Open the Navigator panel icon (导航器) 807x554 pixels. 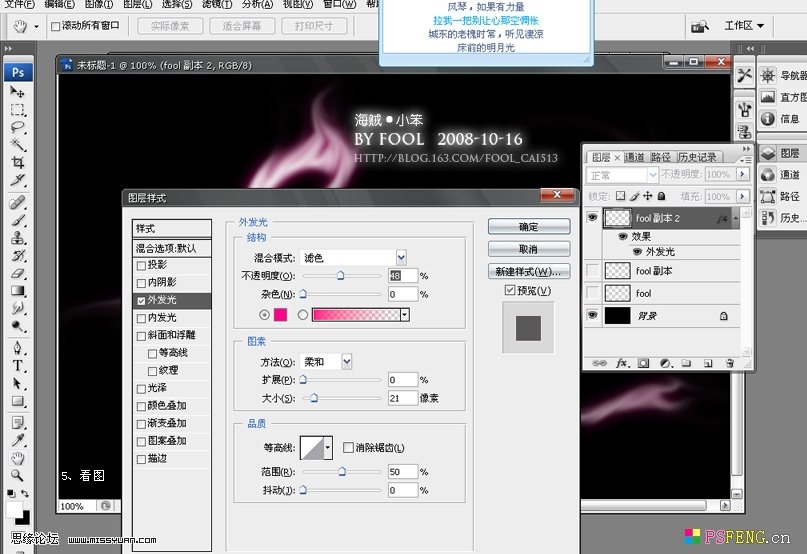(767, 76)
